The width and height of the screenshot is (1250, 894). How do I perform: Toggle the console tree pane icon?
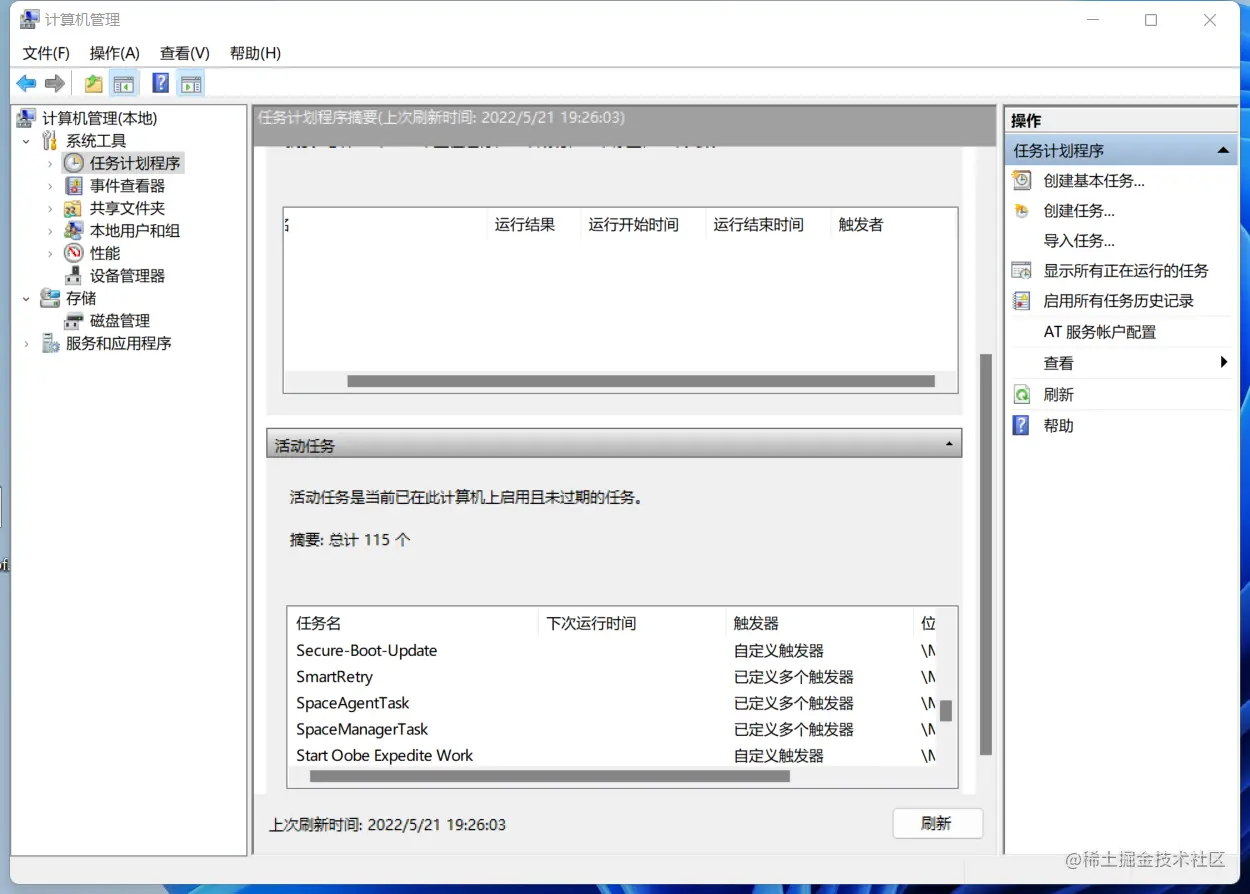[123, 84]
